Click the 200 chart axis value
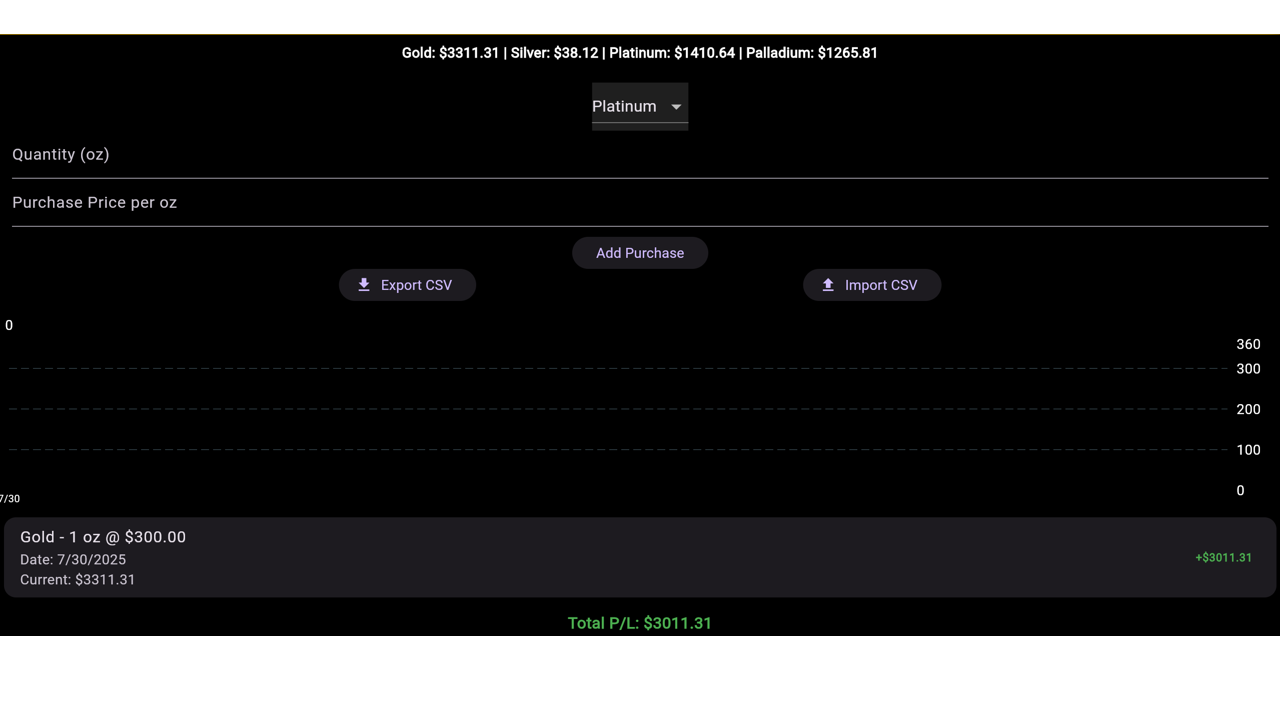The height and width of the screenshot is (720, 1280). (1248, 409)
